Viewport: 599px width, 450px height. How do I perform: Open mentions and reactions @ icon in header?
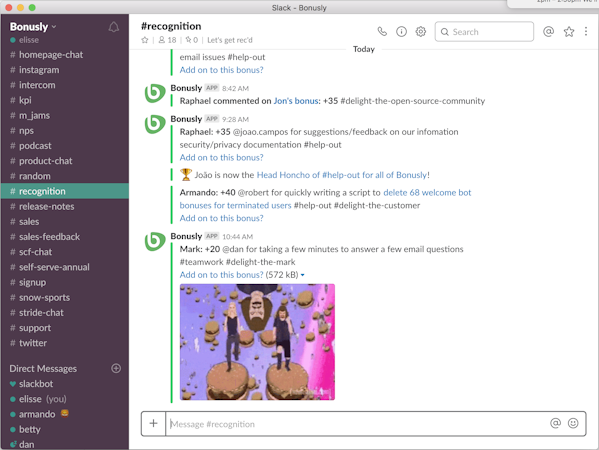[x=548, y=31]
